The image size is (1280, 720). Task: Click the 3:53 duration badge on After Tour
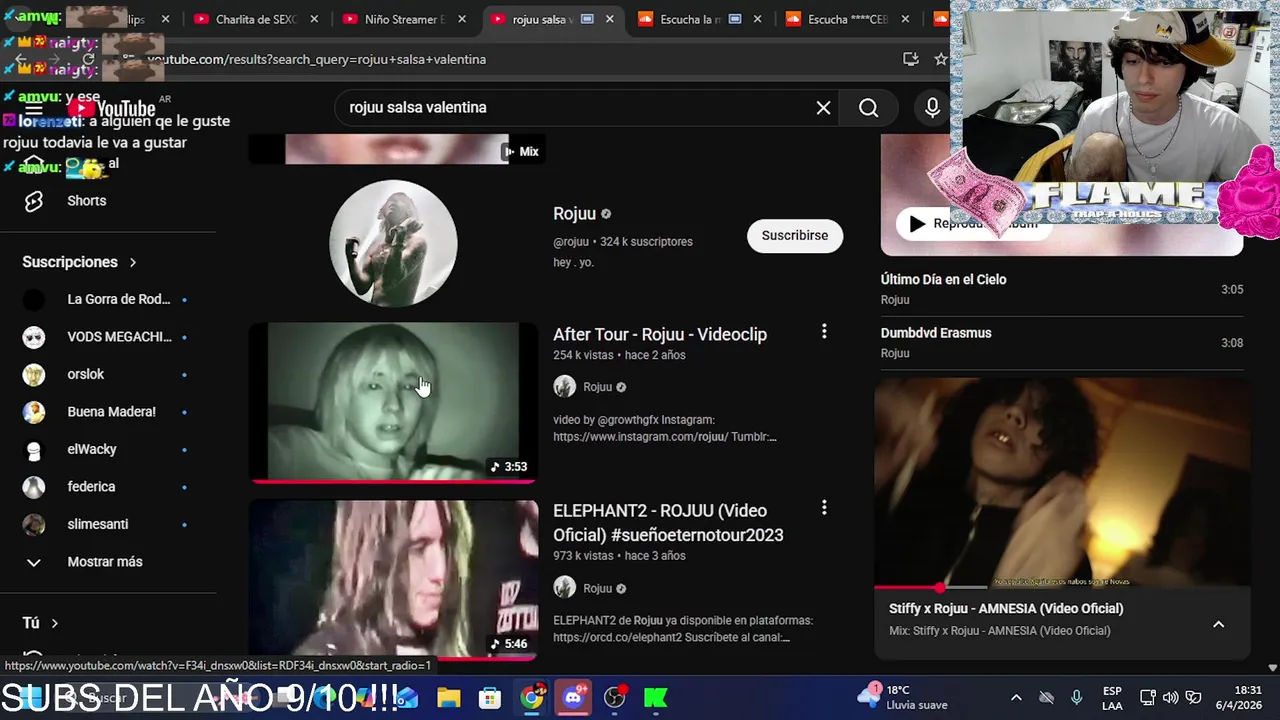click(508, 466)
